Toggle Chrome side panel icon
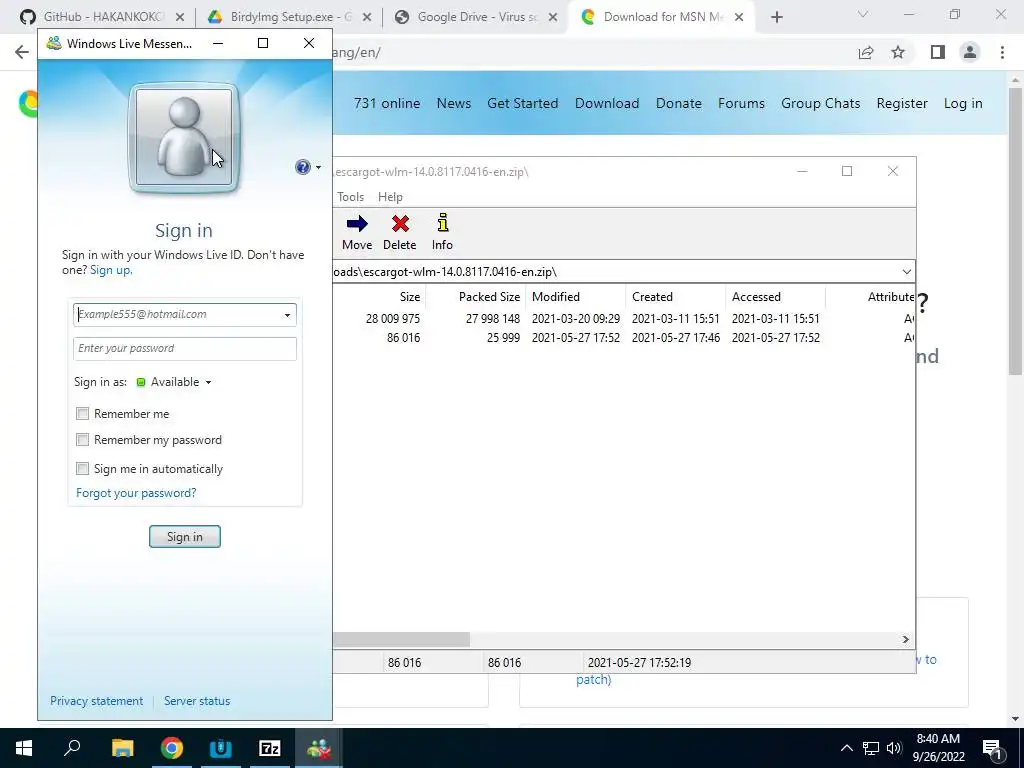 (x=938, y=52)
